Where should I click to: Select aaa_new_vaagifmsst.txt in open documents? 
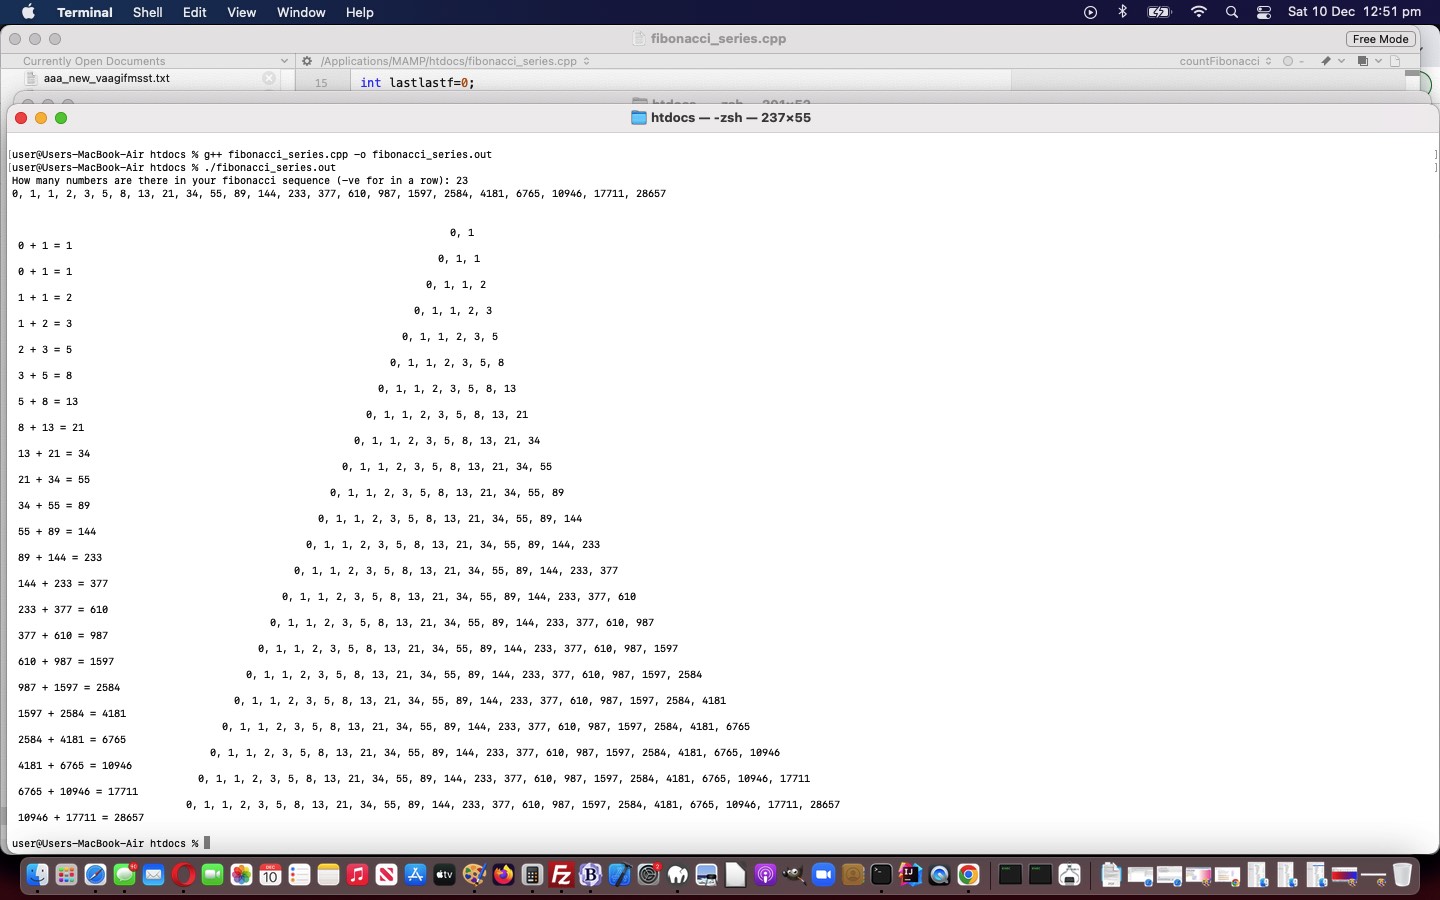tap(106, 78)
